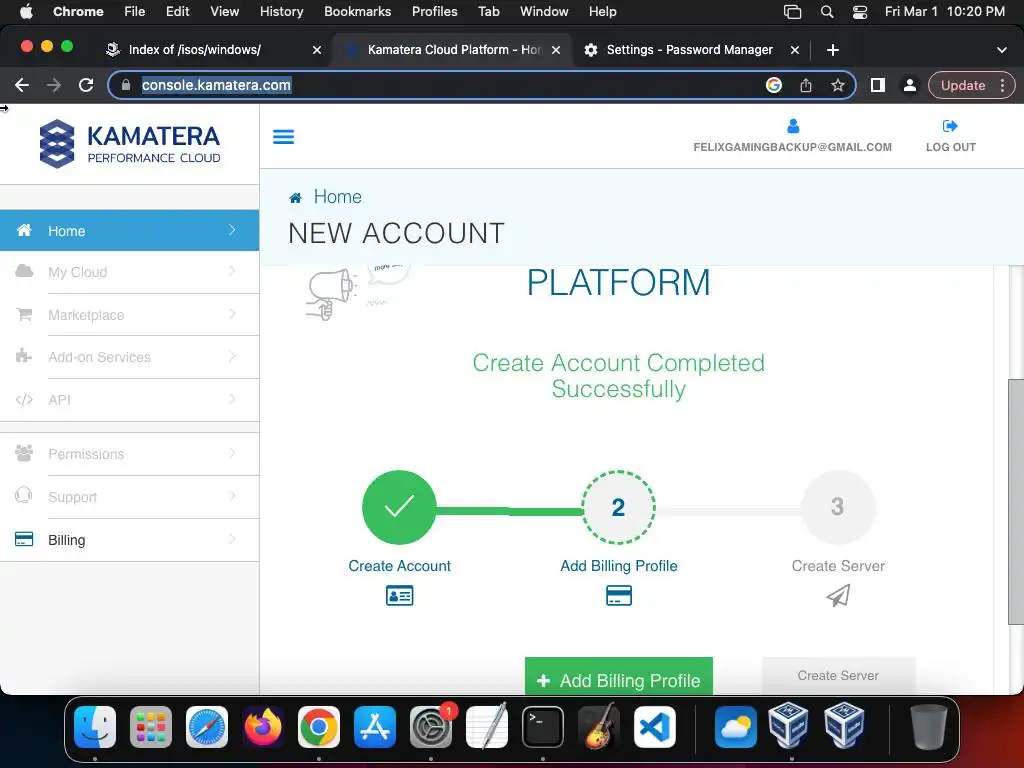Open Terminal from the dock
The image size is (1024, 768).
pos(543,727)
